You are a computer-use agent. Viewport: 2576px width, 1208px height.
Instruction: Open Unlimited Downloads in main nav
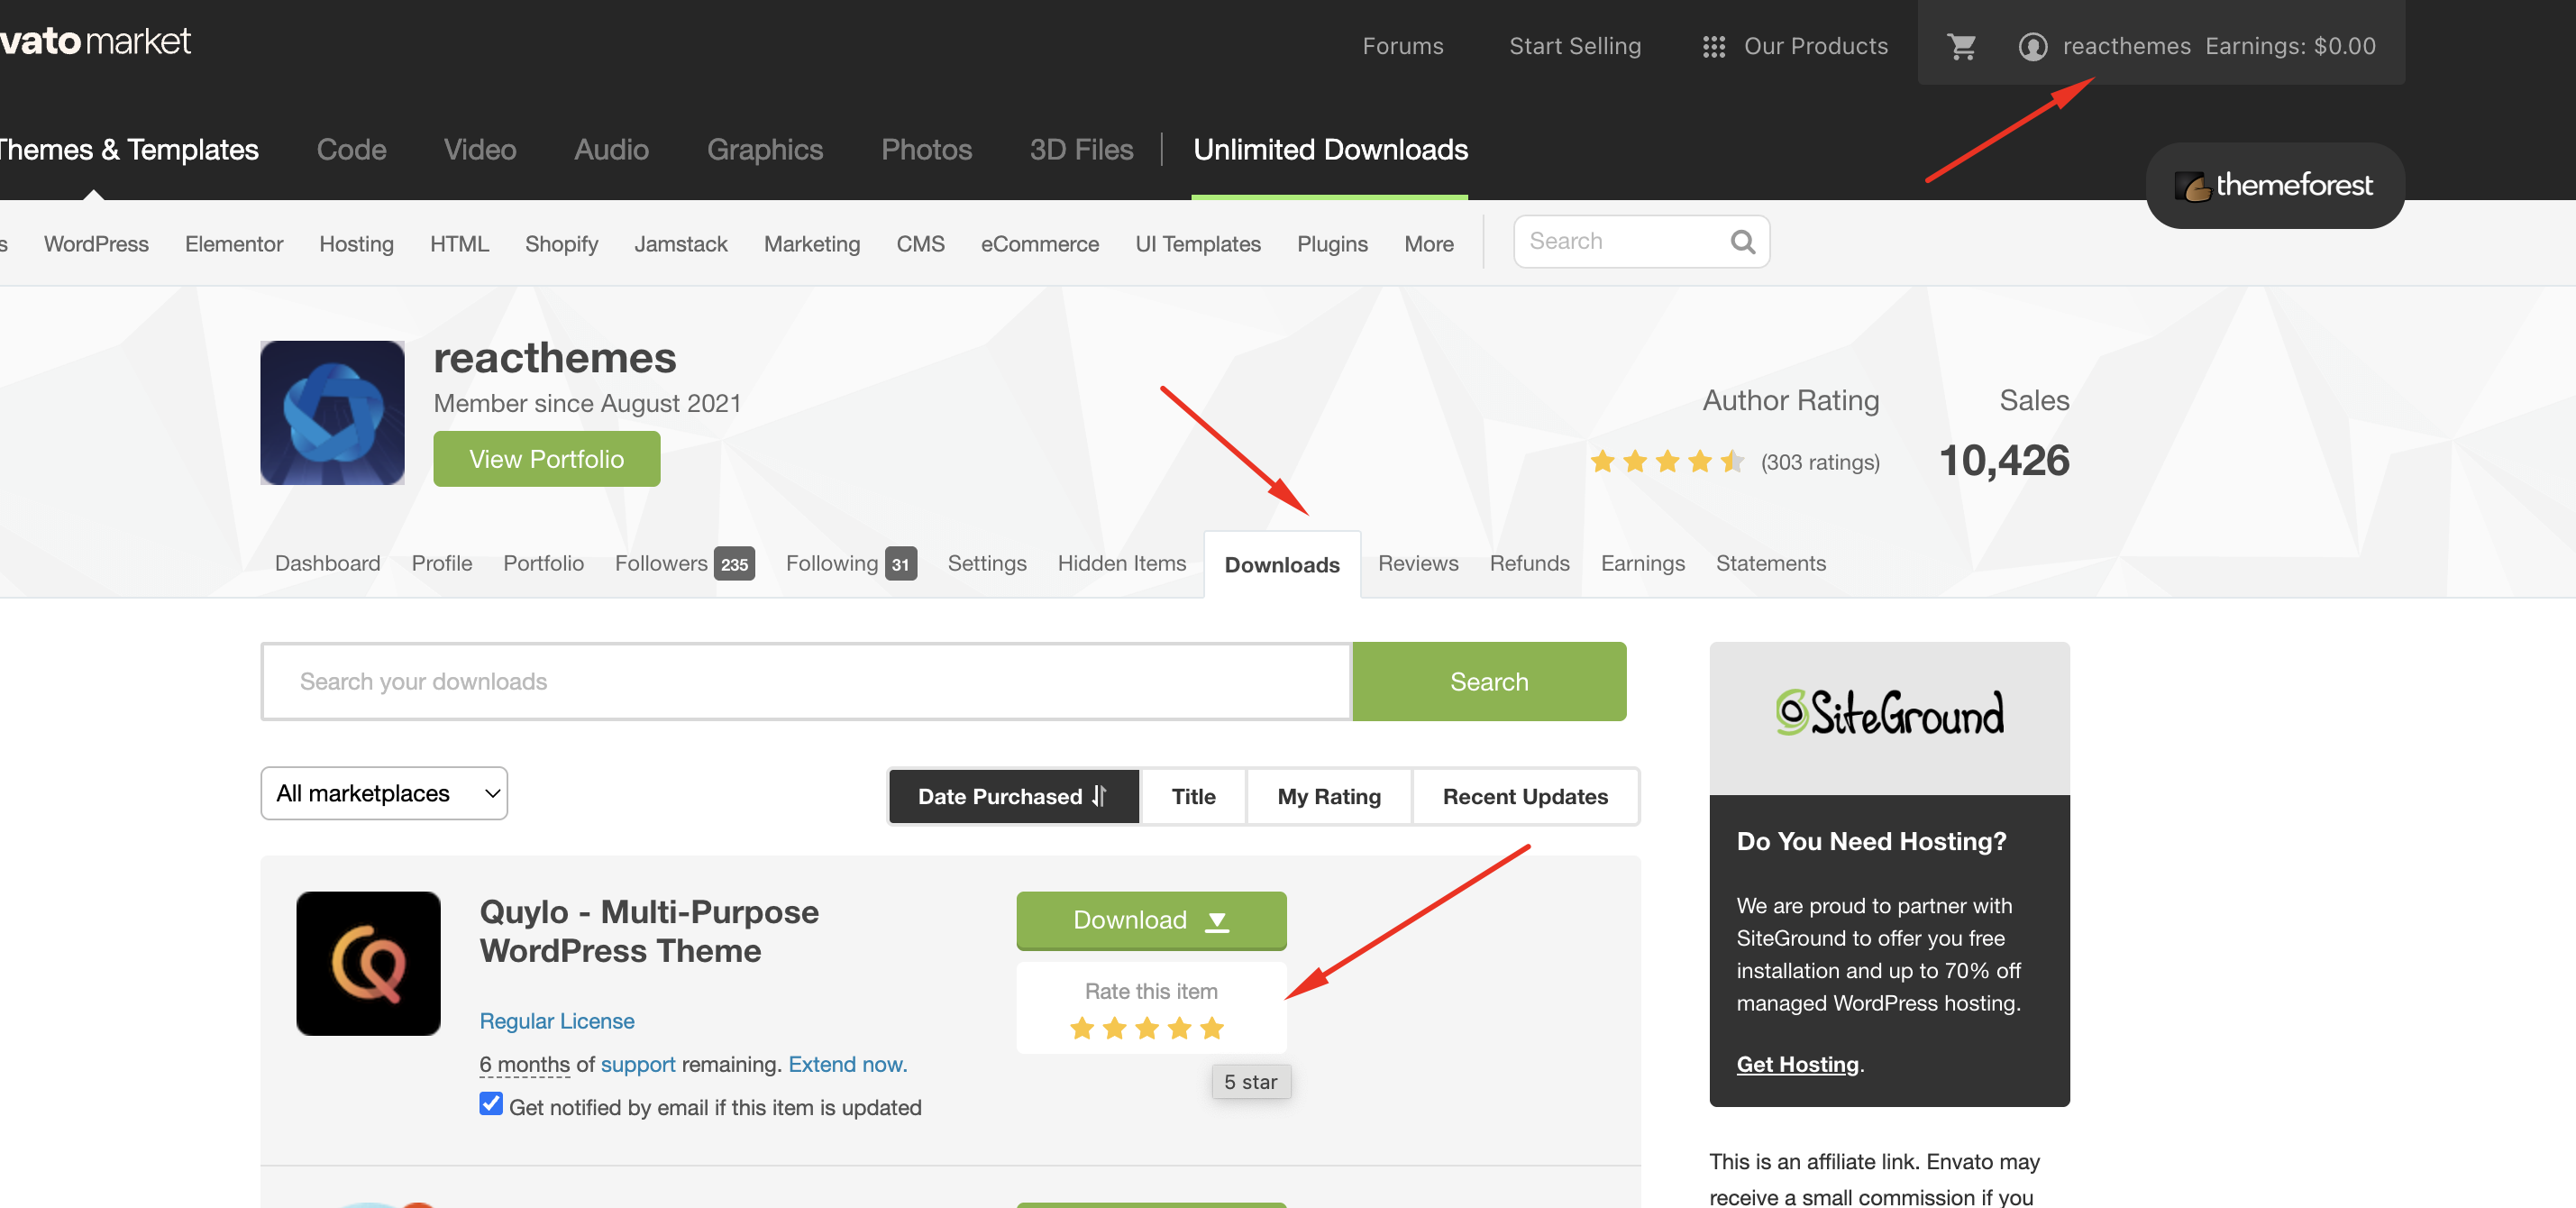(1329, 149)
